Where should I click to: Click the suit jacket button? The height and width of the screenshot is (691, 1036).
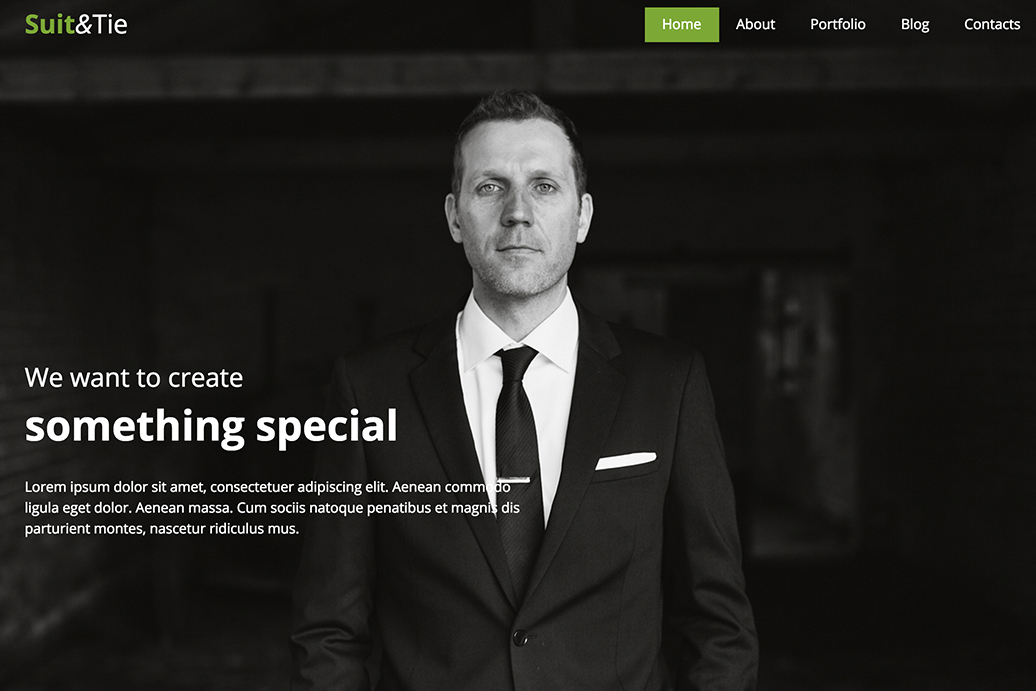[x=521, y=638]
